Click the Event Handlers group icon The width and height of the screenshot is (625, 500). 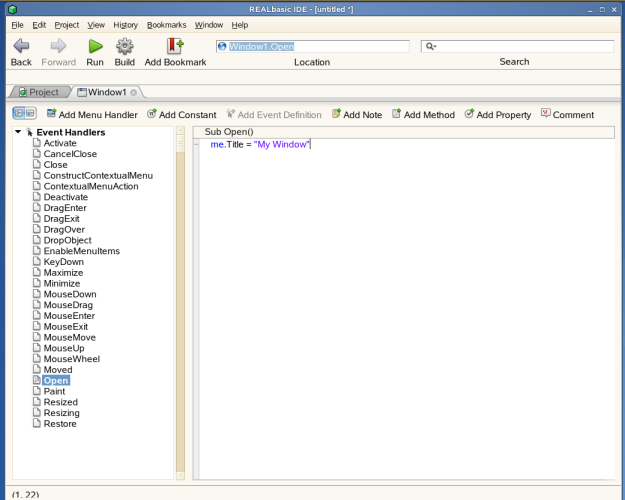(29, 132)
